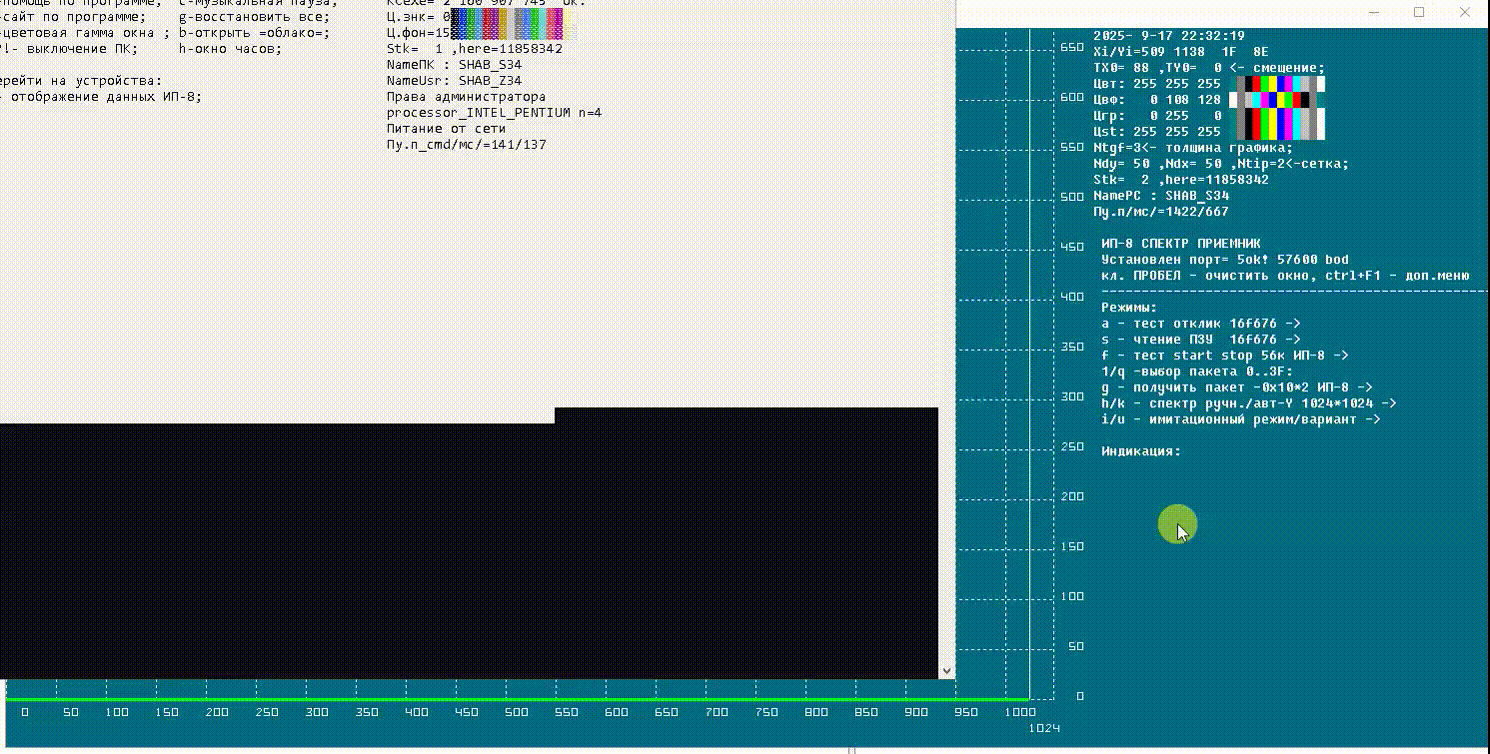Click 'b-открыть =облако=' in the left window
The width and height of the screenshot is (1490, 754).
(254, 33)
